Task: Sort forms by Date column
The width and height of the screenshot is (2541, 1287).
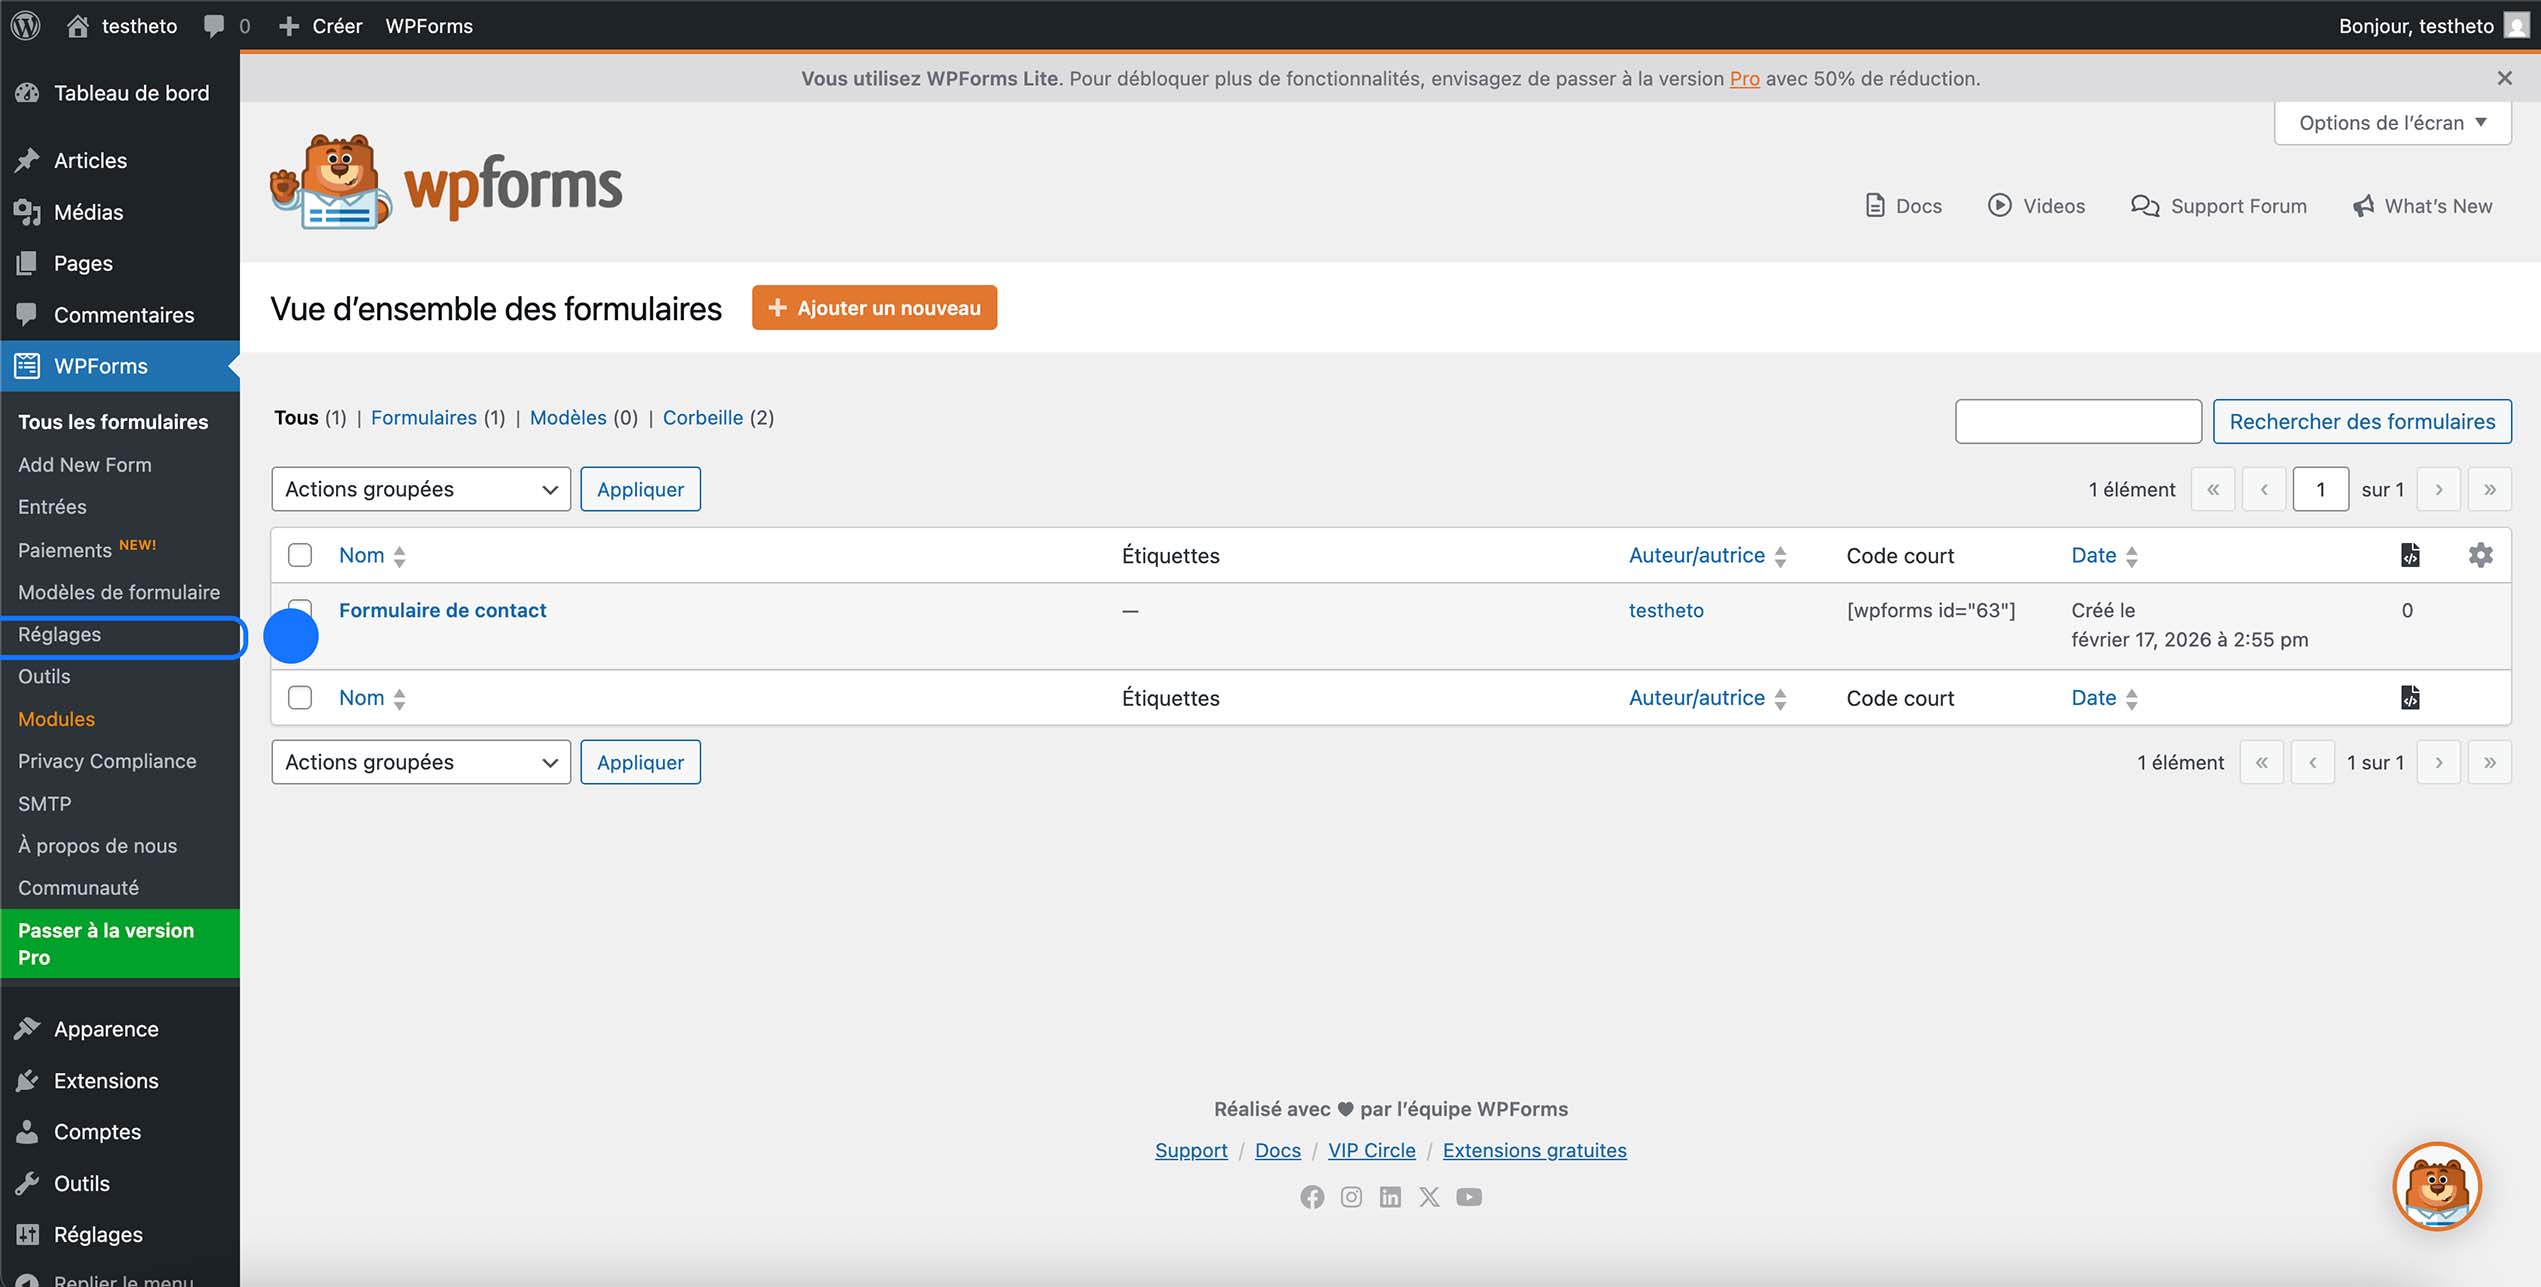Action: coord(2094,555)
